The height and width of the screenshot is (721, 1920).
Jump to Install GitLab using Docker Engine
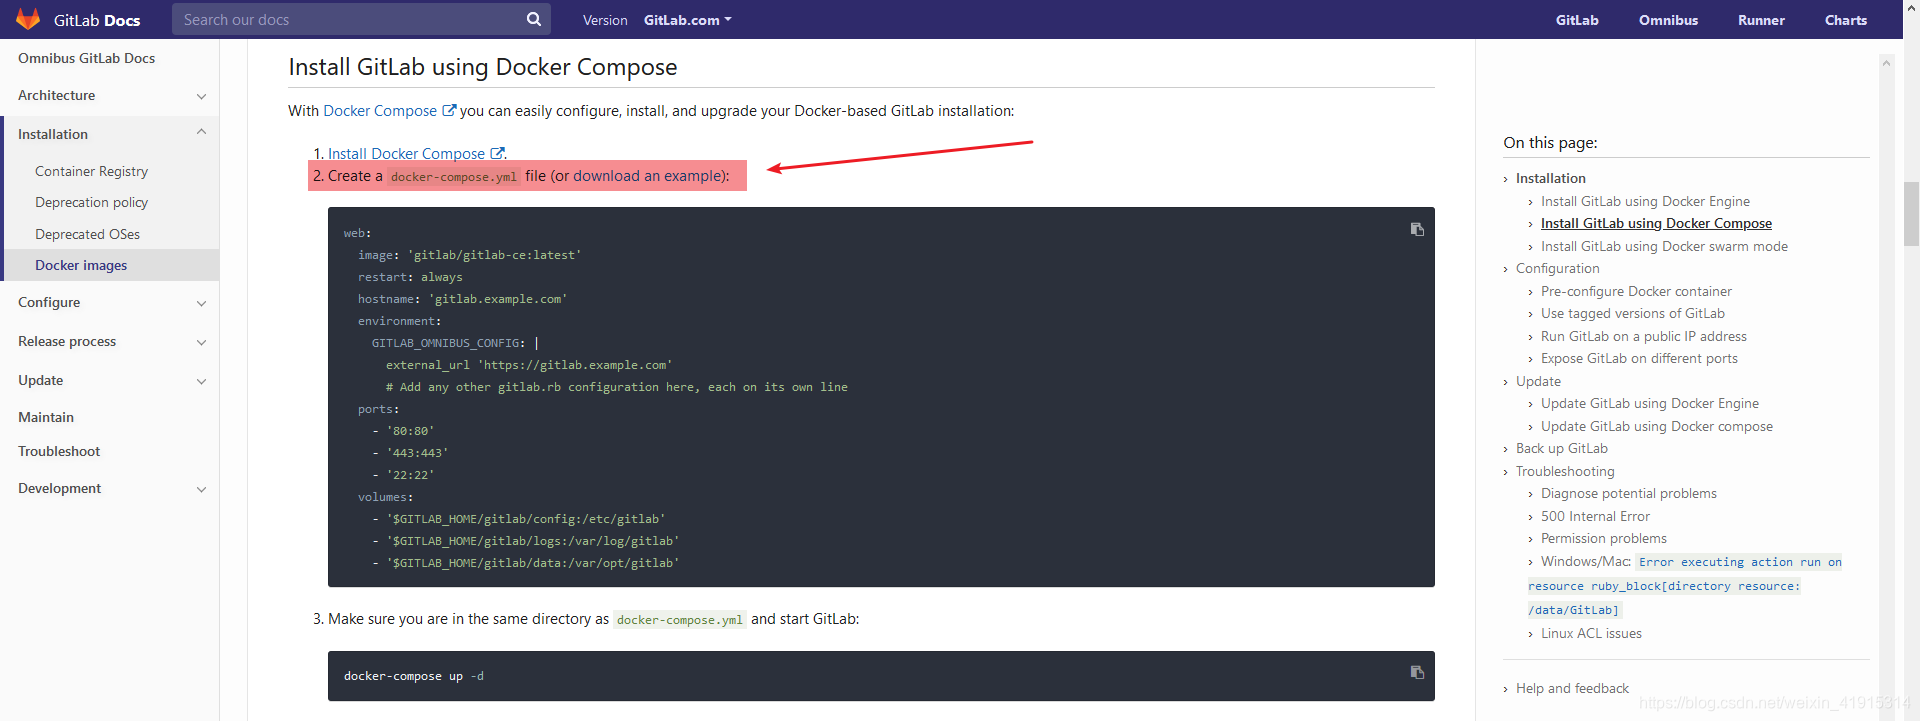click(1645, 201)
